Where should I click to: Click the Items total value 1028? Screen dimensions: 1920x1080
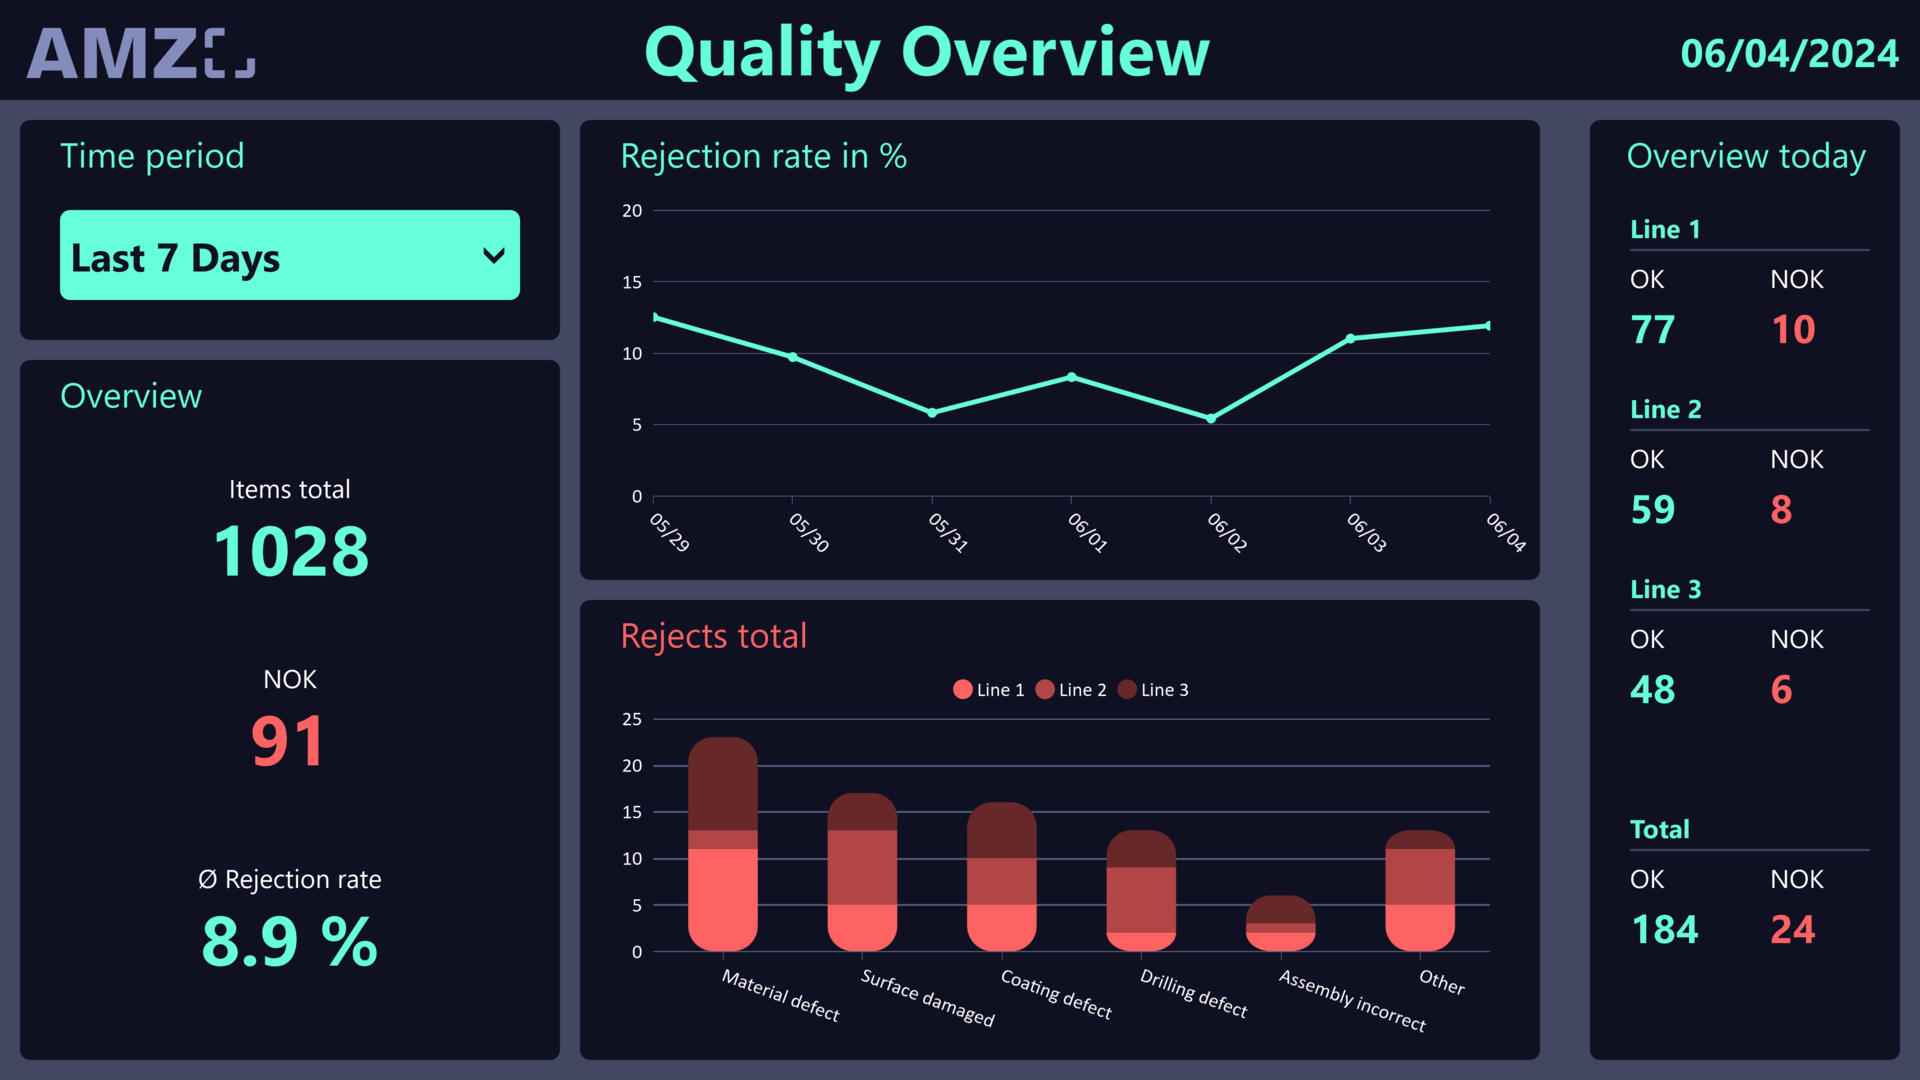[289, 548]
